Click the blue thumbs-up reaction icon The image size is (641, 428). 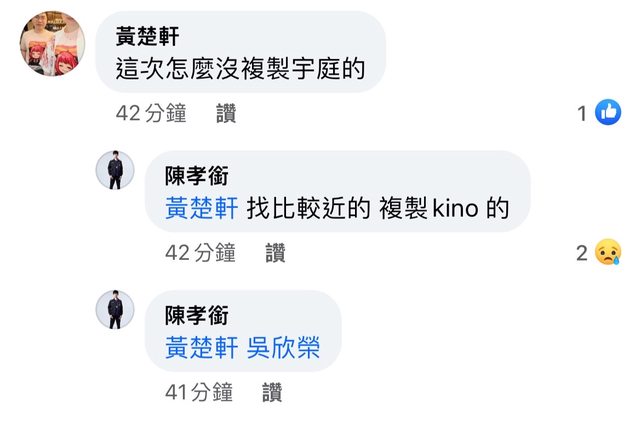[608, 112]
